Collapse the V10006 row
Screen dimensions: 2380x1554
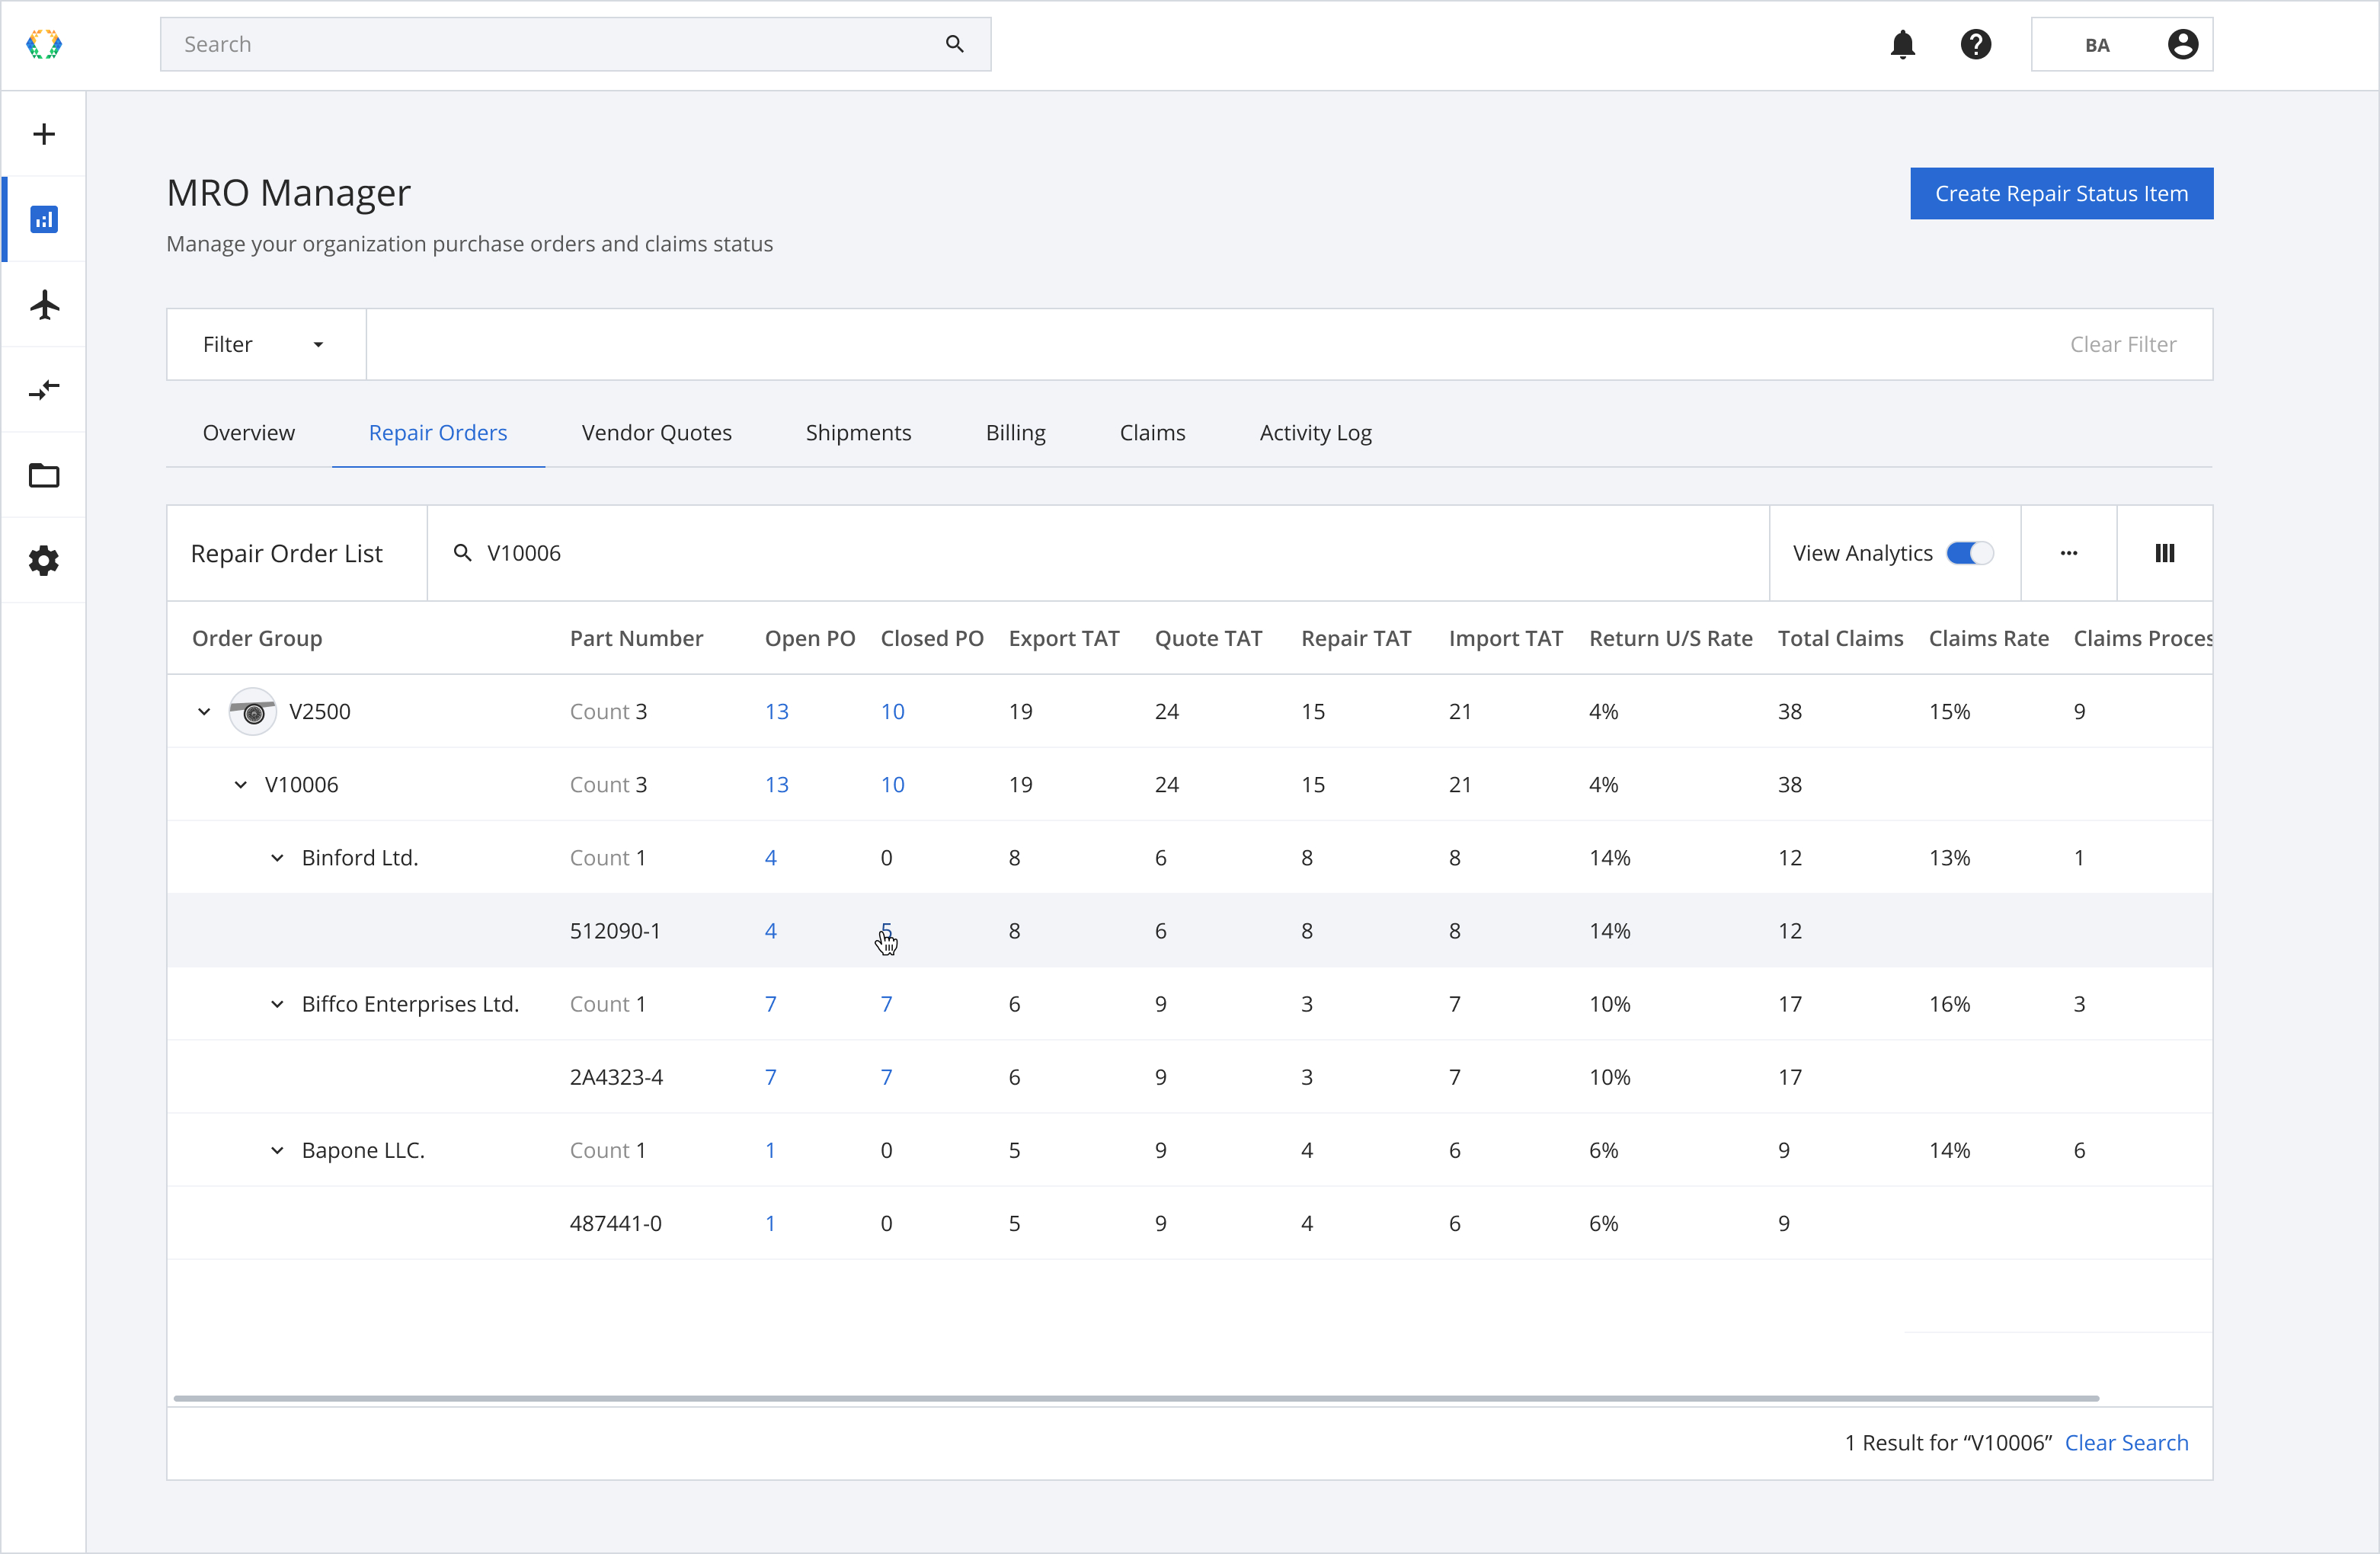pos(240,785)
